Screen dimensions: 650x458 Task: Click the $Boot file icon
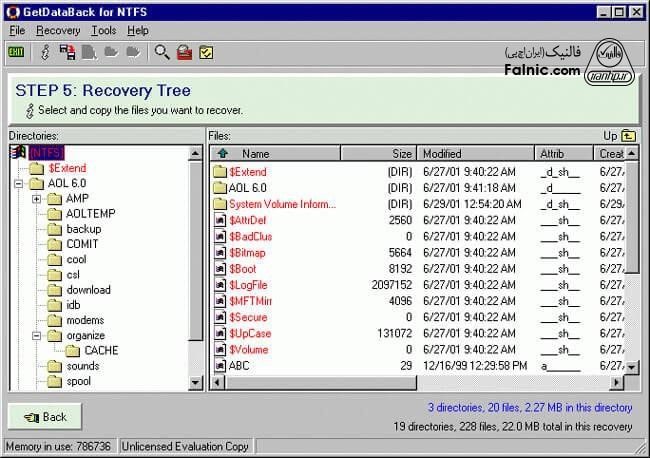pyautogui.click(x=220, y=269)
